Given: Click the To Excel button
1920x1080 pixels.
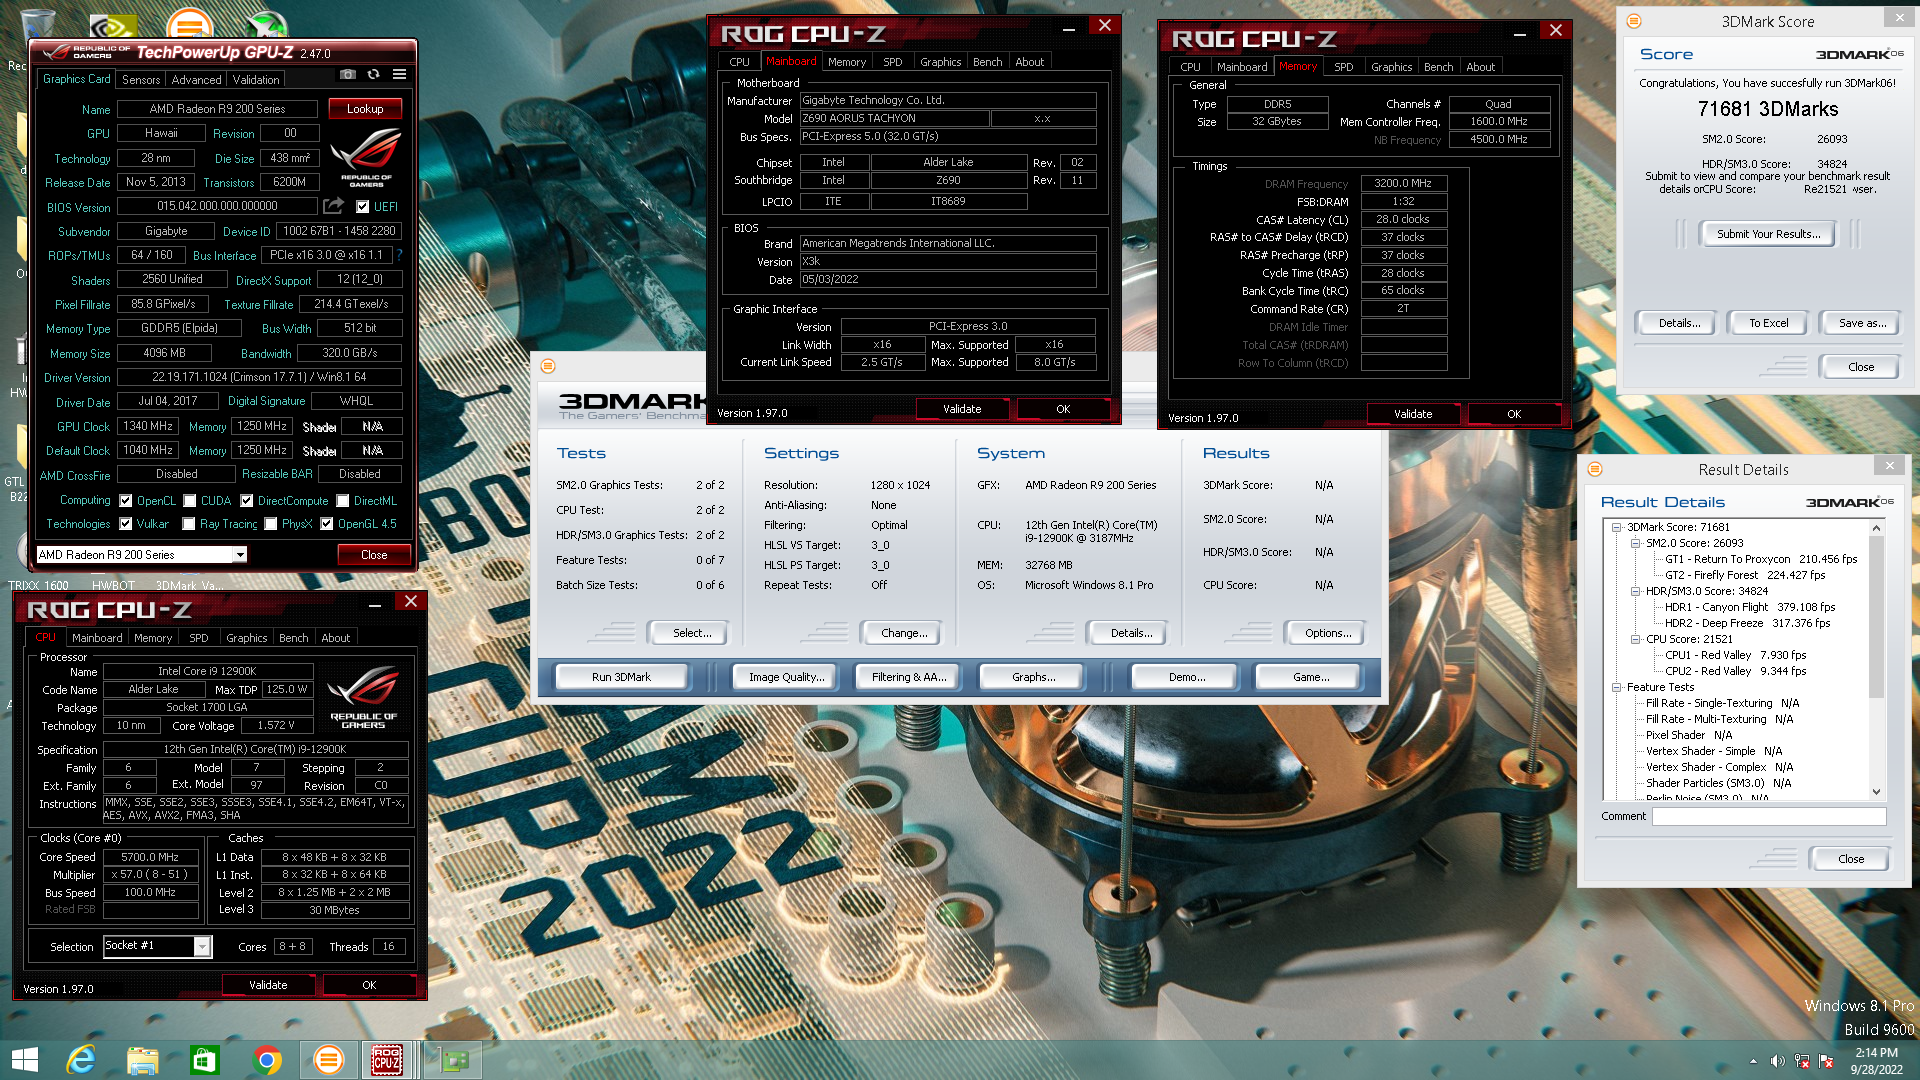Looking at the screenshot, I should coord(1768,323).
